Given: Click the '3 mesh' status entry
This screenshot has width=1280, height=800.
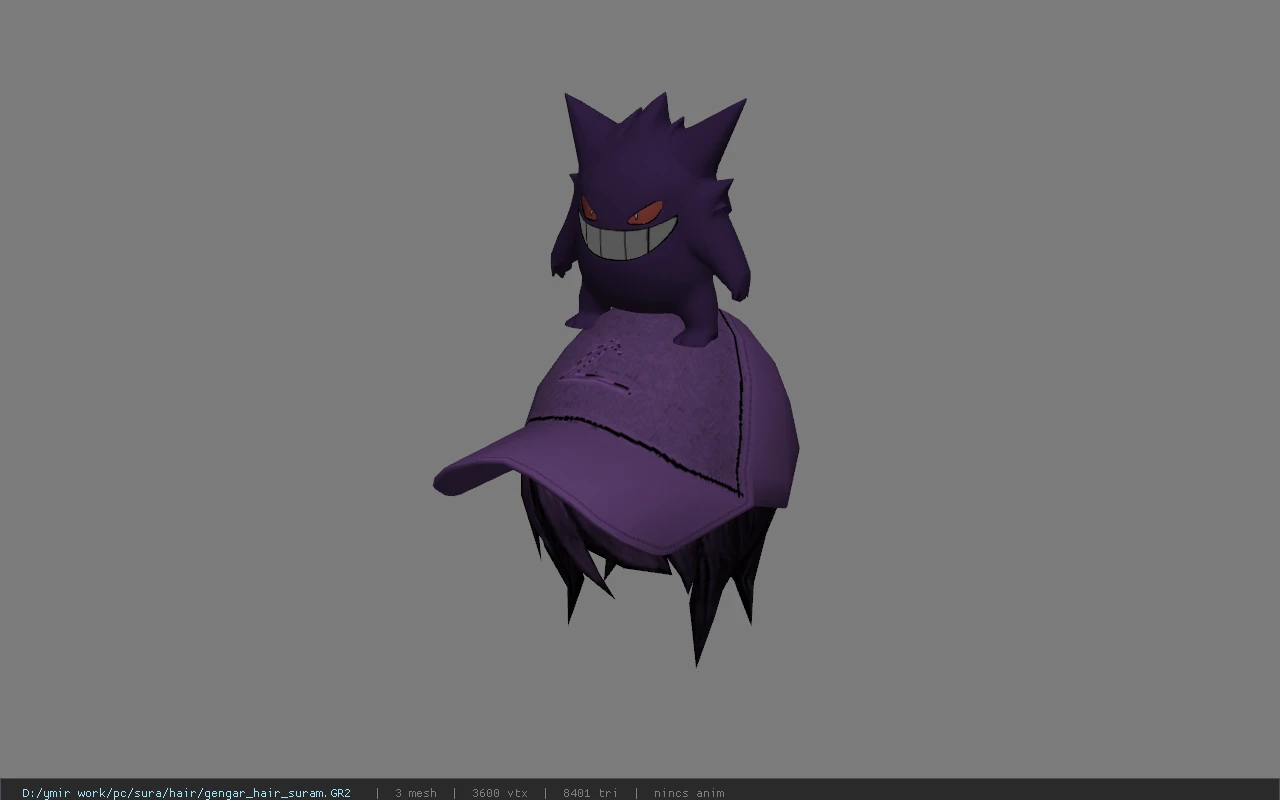Looking at the screenshot, I should point(415,793).
